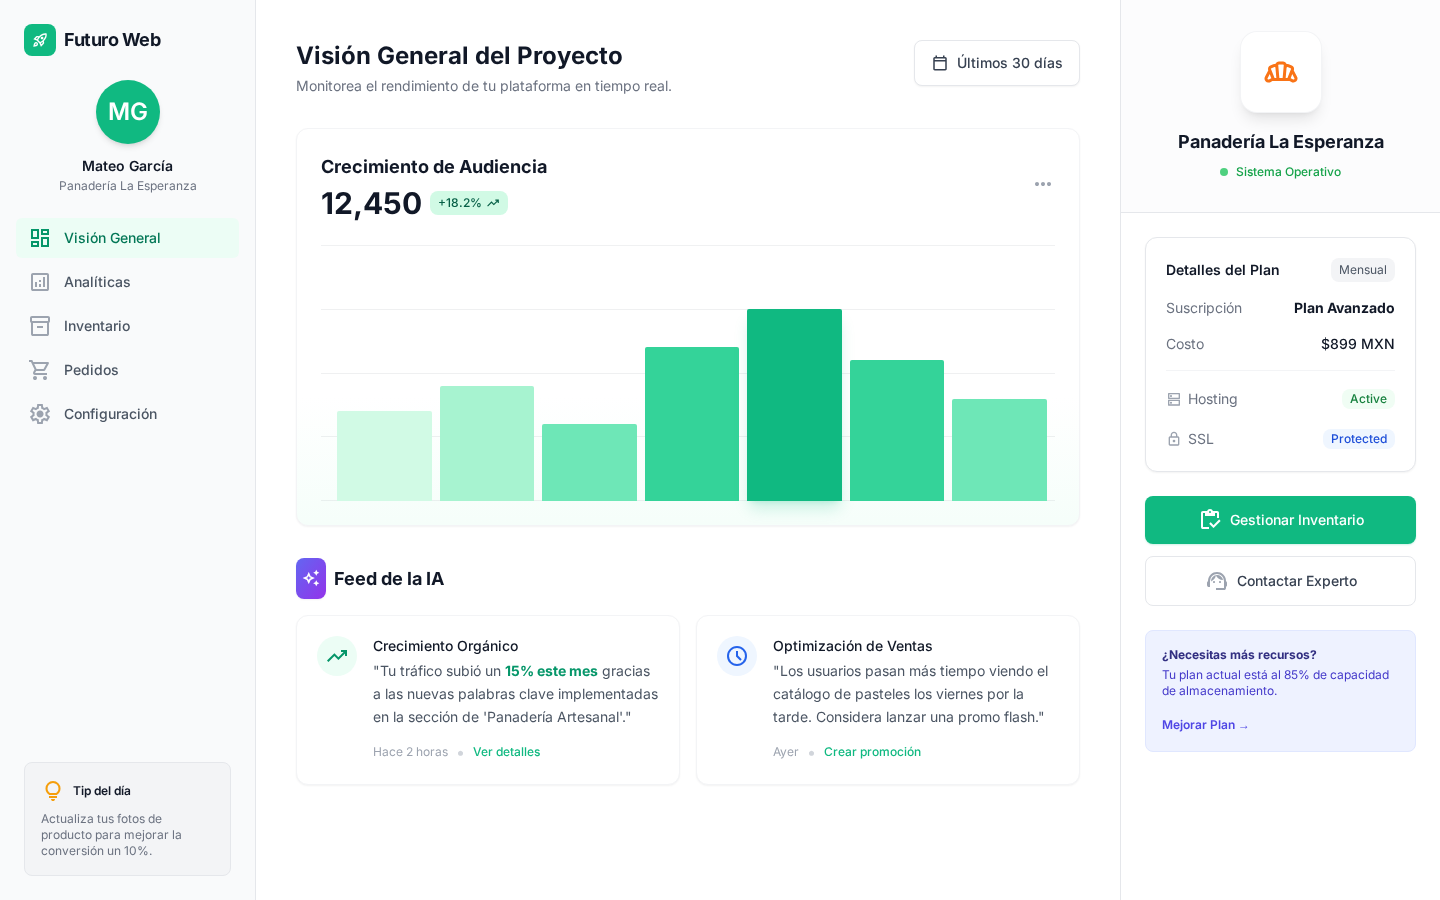
Task: Click the Inventario sidebar icon
Action: pos(40,326)
